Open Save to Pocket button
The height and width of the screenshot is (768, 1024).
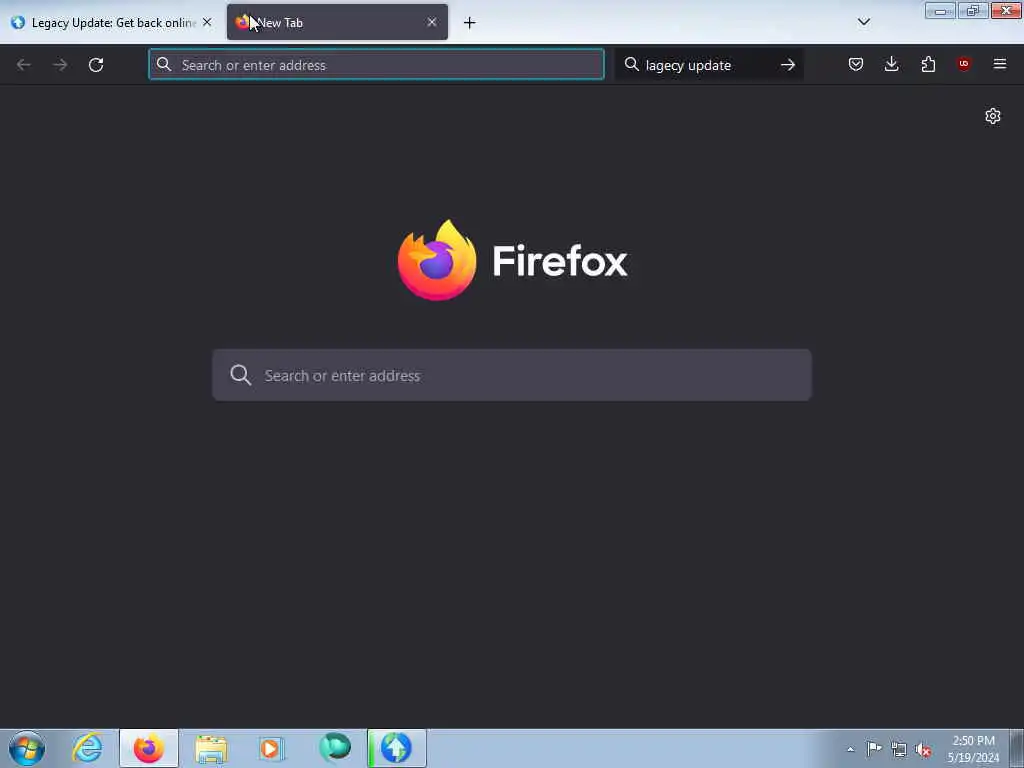pos(856,64)
